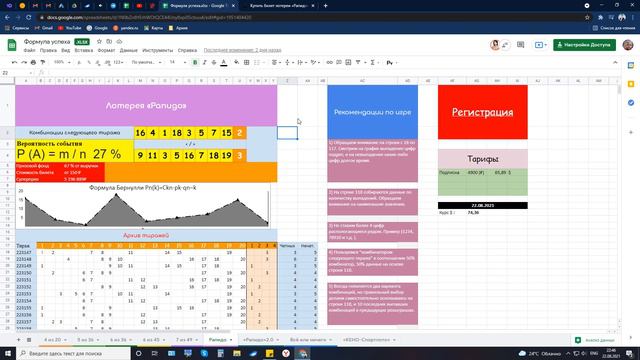Viewport: 640px width, 360px height.
Task: Open the analysis button at bottom right
Action: pos(594,340)
